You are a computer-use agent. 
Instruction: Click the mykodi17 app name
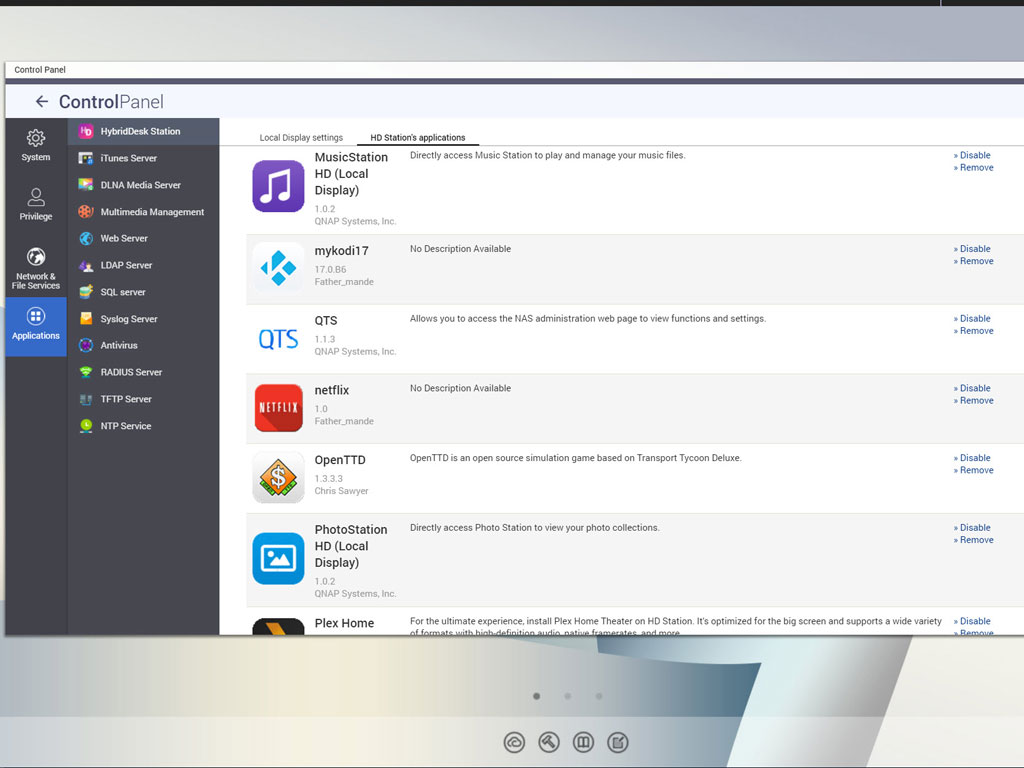click(x=342, y=251)
